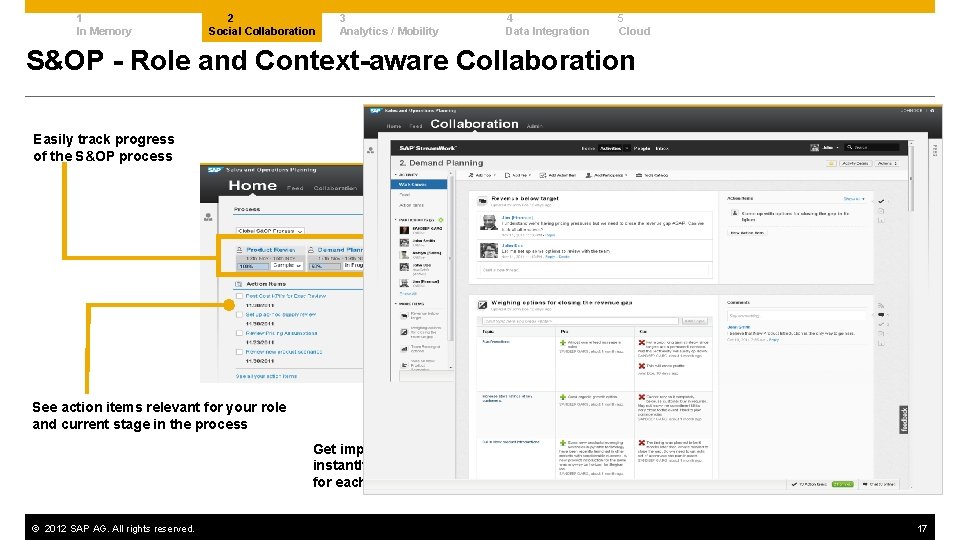Click Sandeep Garg's participant avatar

click(404, 230)
